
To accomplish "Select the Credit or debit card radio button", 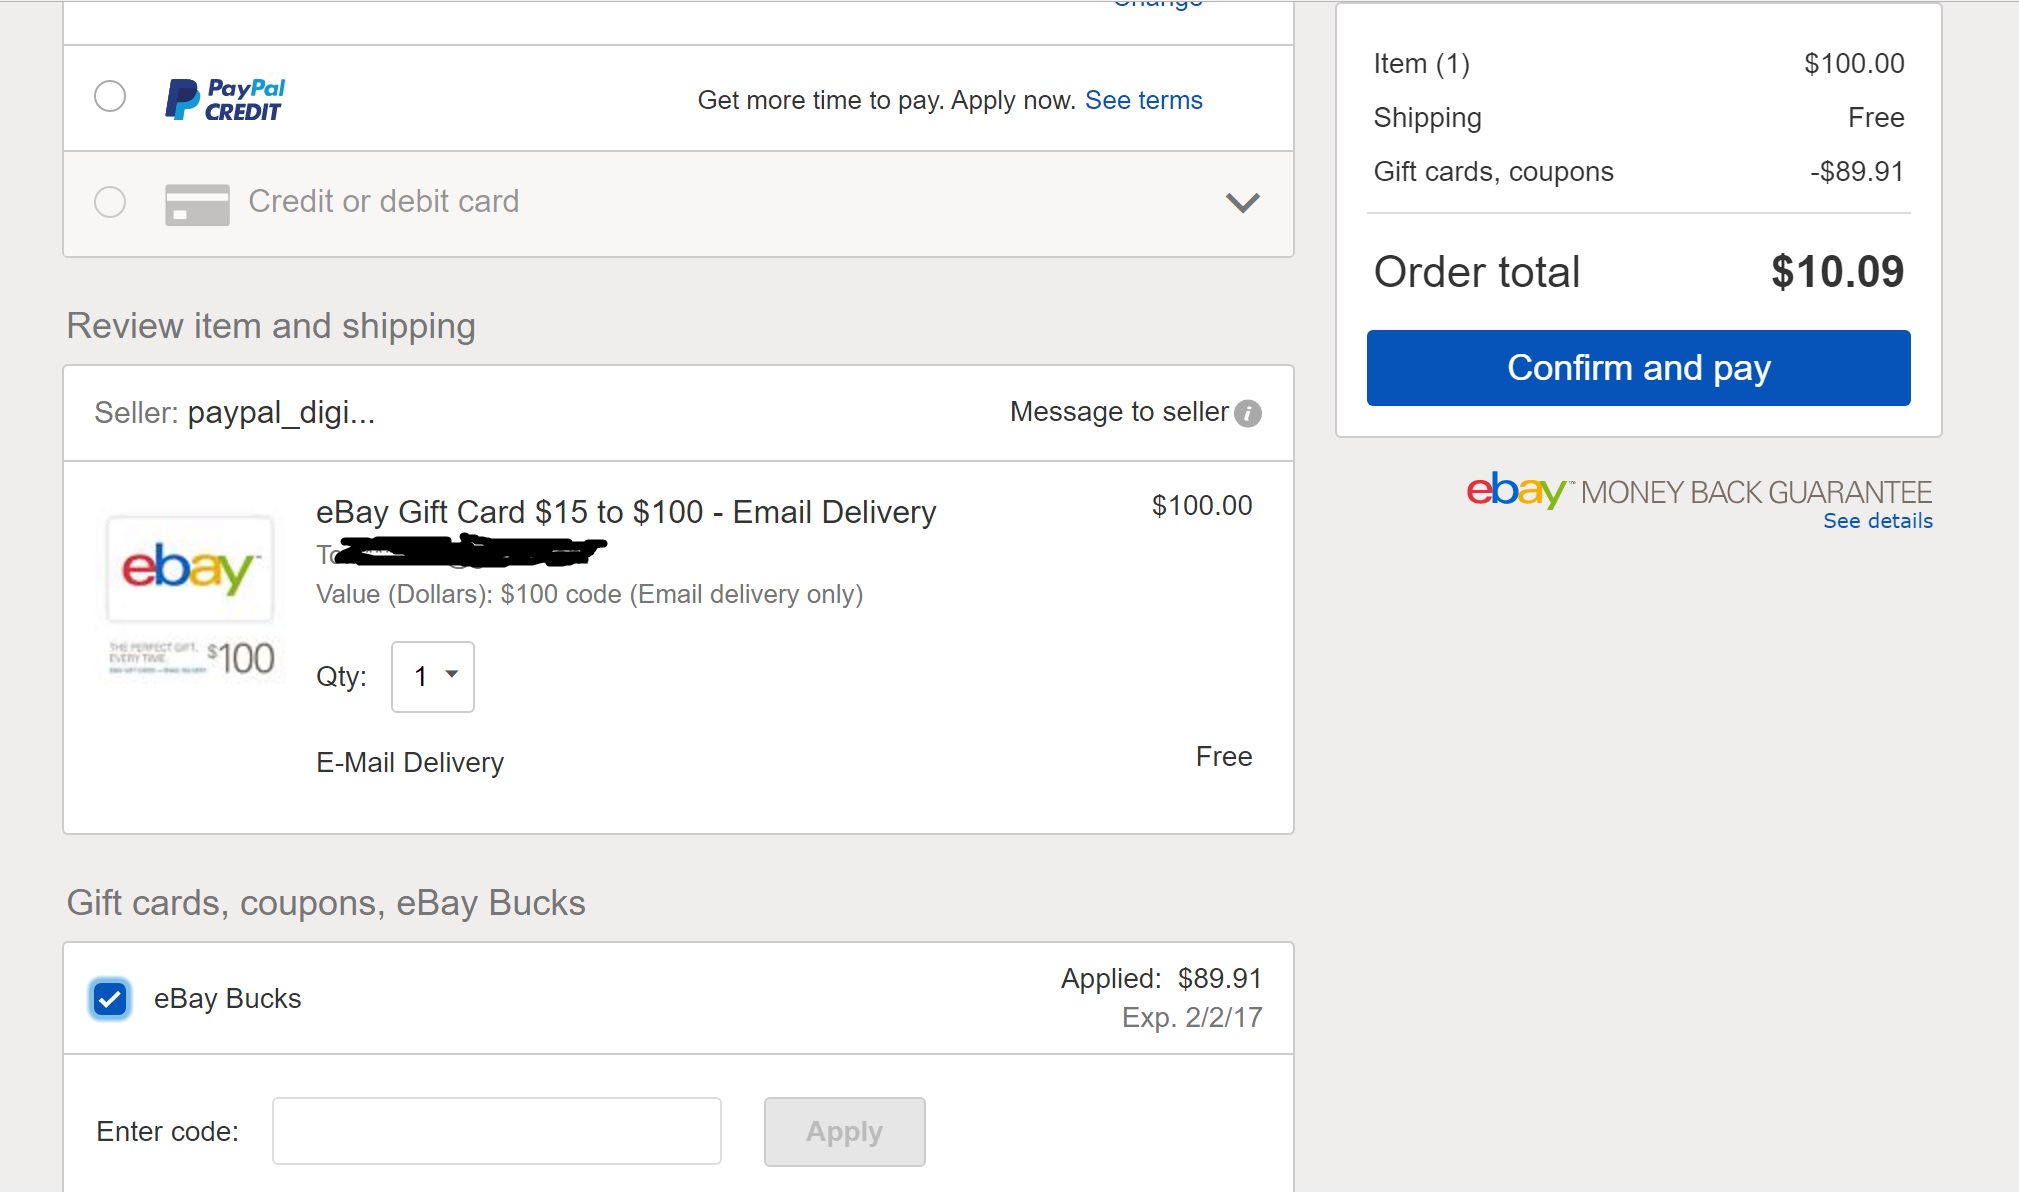I will pyautogui.click(x=110, y=202).
